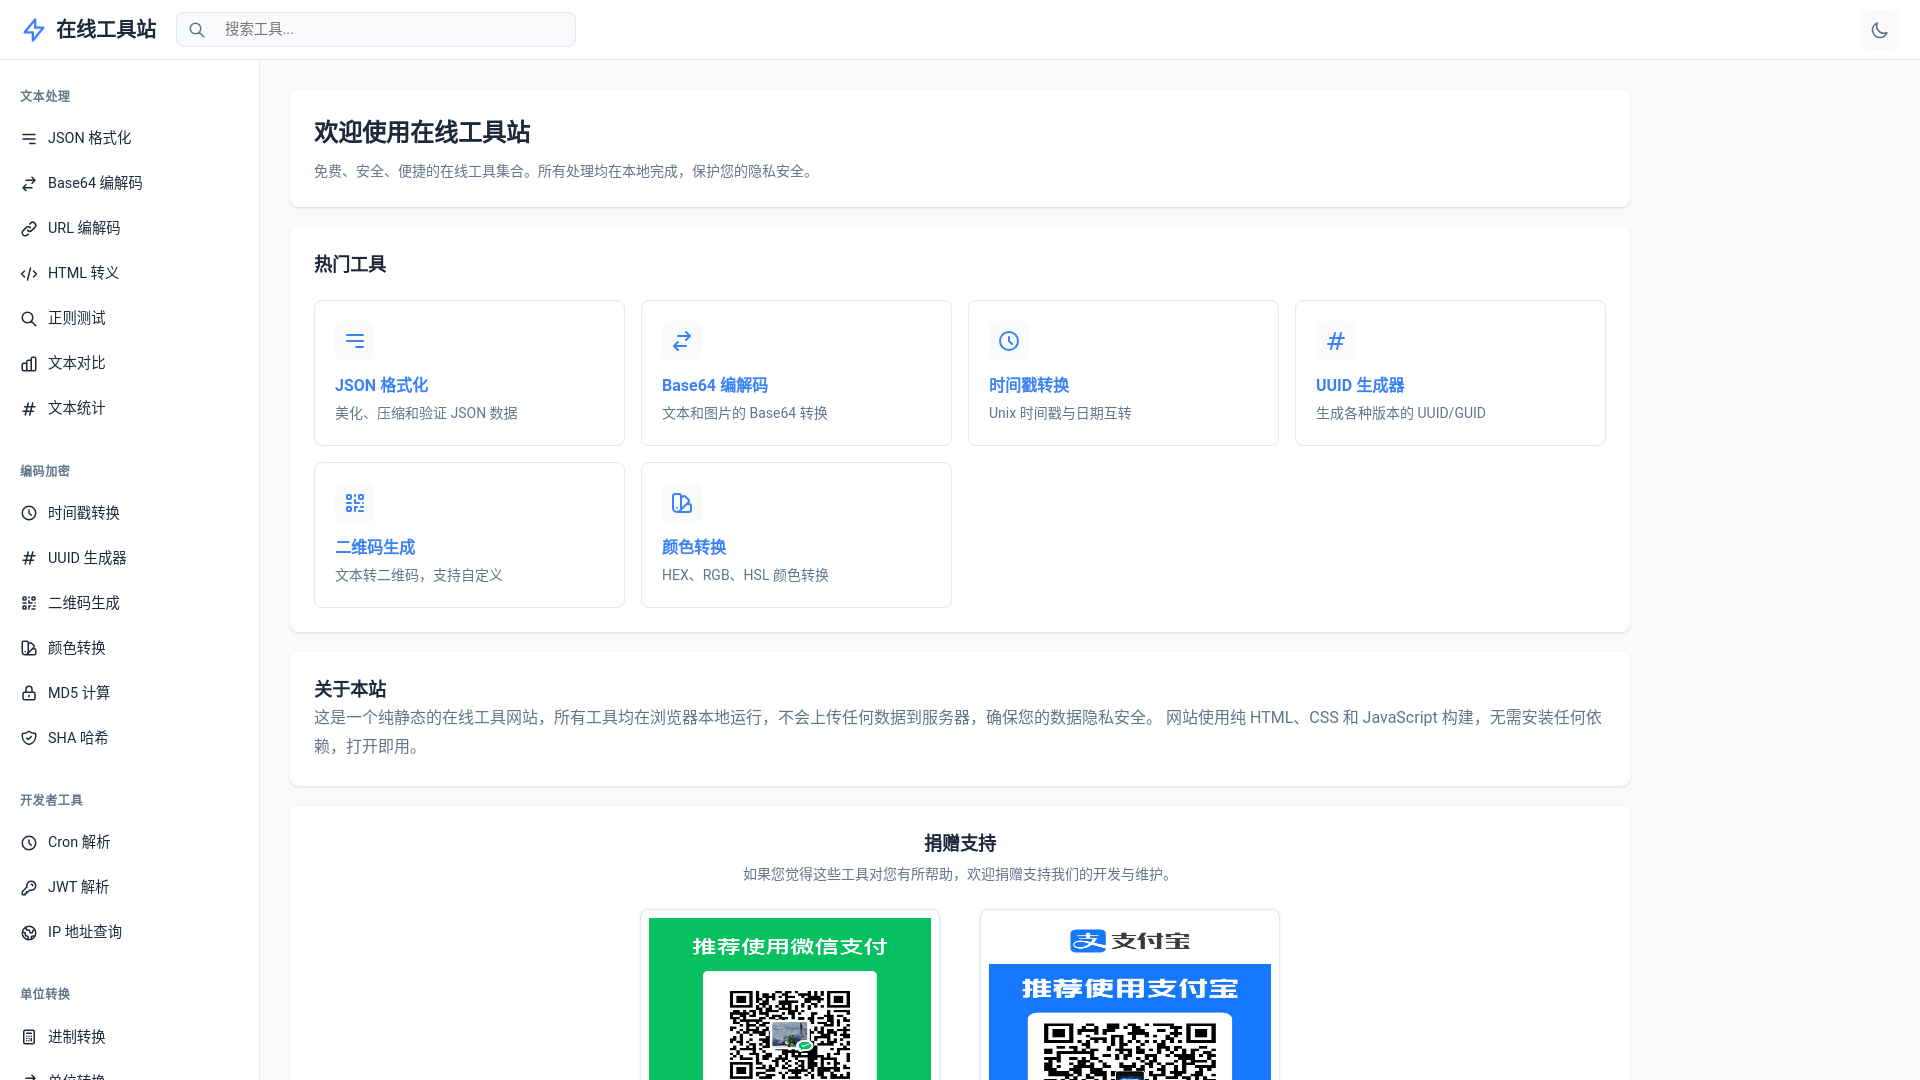Click the Cron 解析 clock icon in sidebar

29,843
